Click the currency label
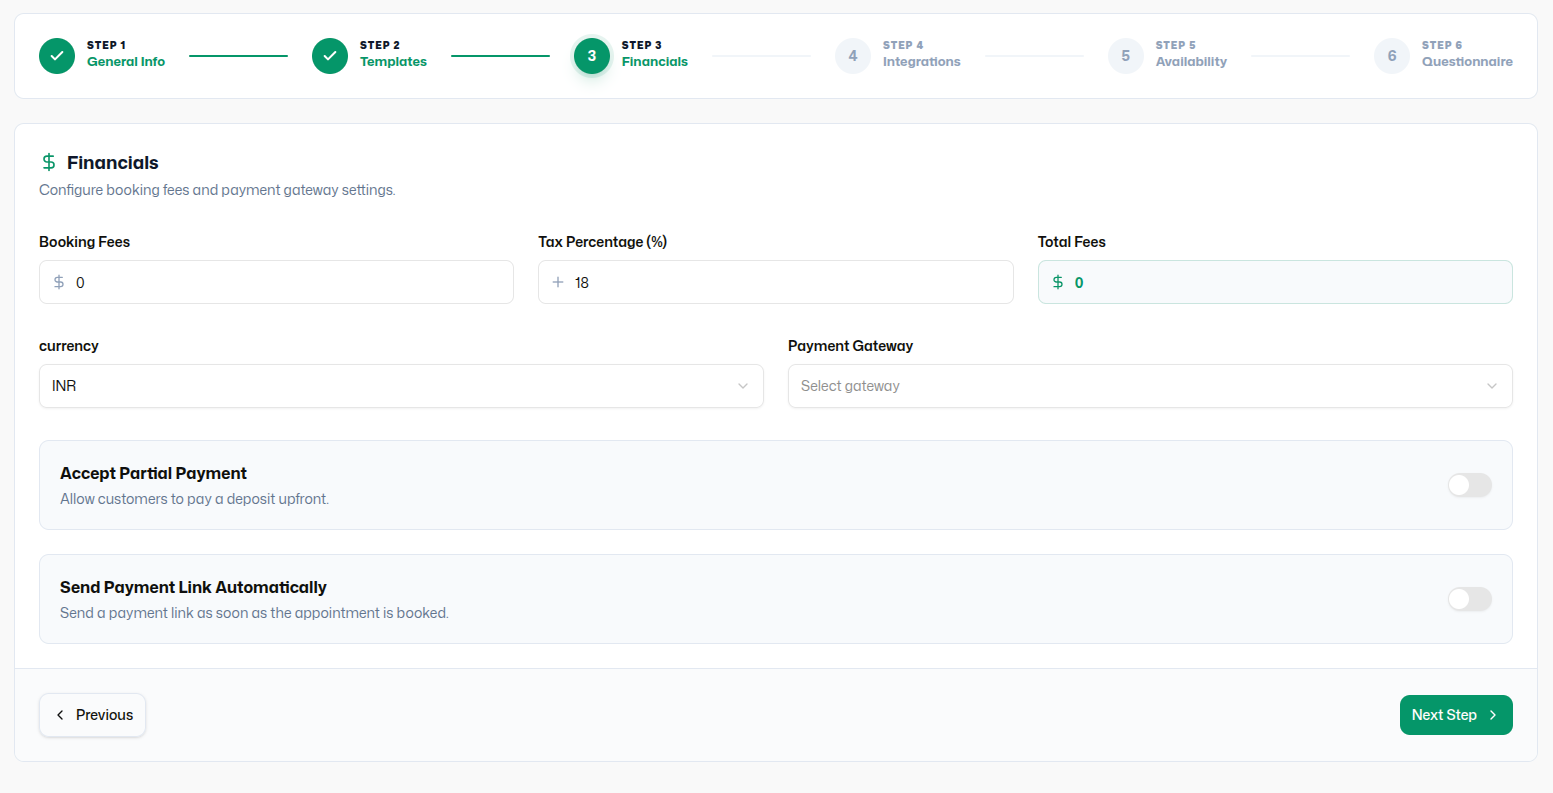This screenshot has width=1553, height=793. click(x=69, y=346)
